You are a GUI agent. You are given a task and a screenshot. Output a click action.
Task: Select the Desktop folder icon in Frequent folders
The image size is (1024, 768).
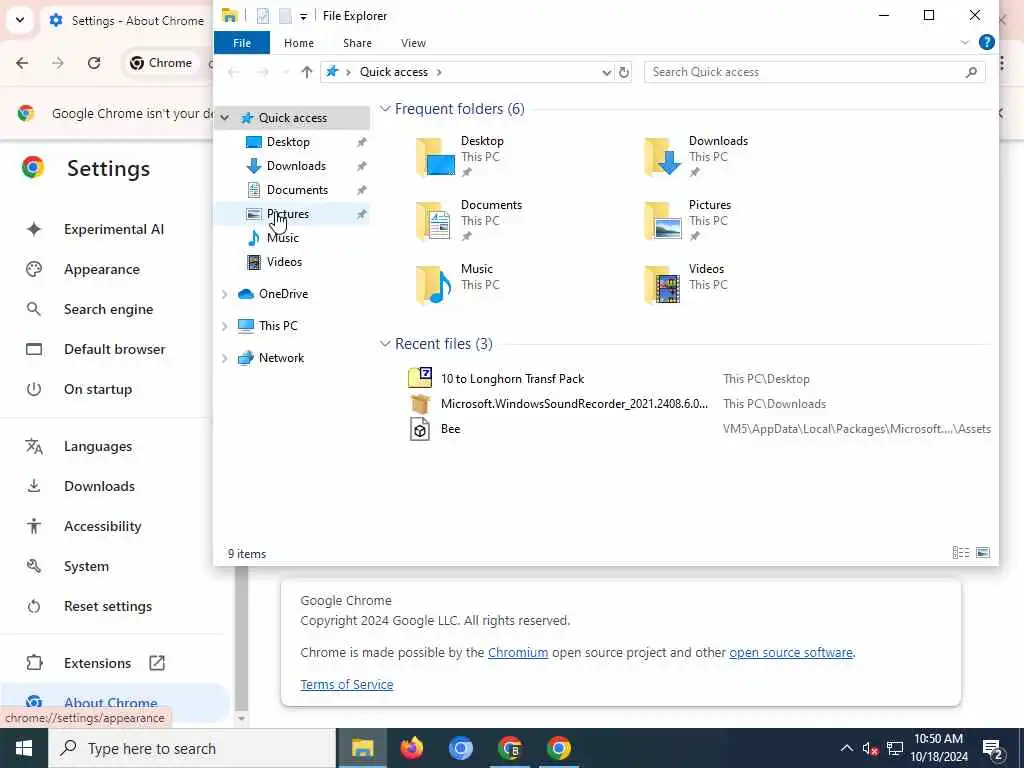coord(436,157)
